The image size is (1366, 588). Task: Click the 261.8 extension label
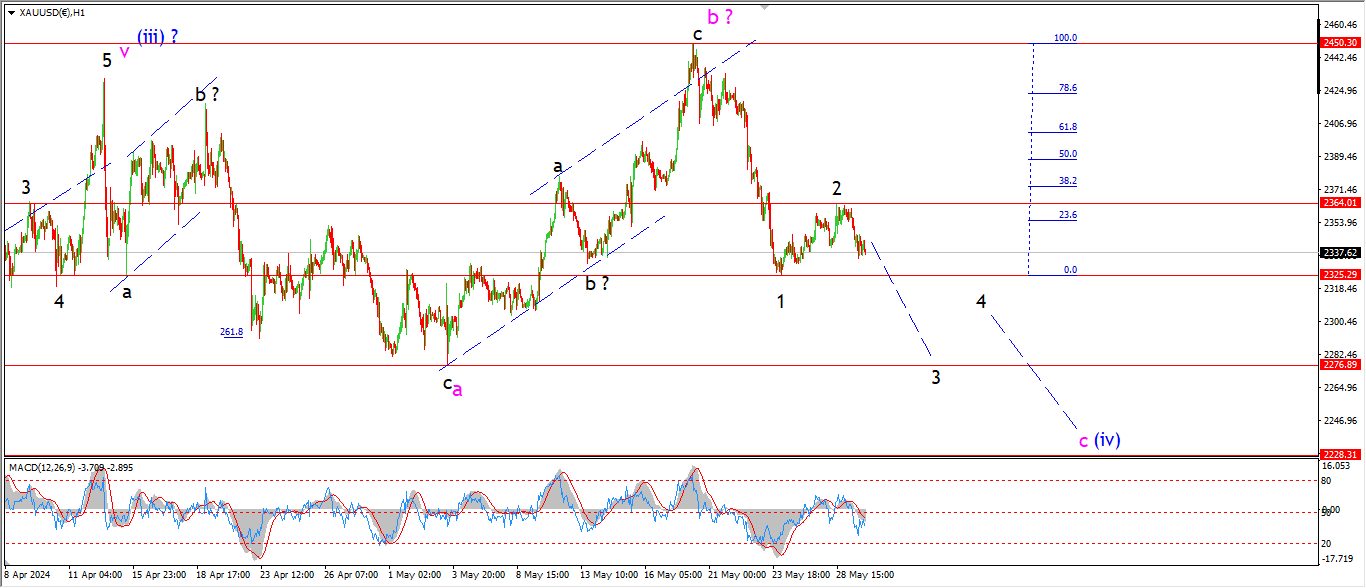231,332
